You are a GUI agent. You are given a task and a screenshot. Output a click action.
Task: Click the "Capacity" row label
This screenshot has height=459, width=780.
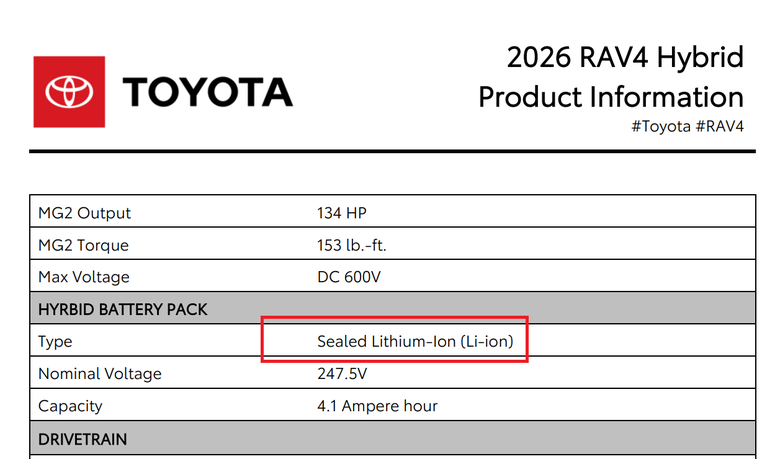pyautogui.click(x=70, y=406)
